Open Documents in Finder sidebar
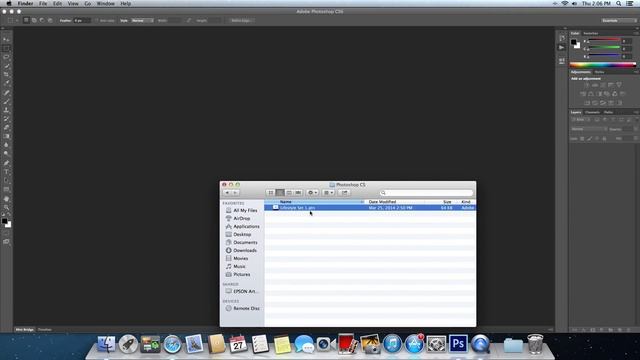The image size is (640, 360). click(245, 242)
